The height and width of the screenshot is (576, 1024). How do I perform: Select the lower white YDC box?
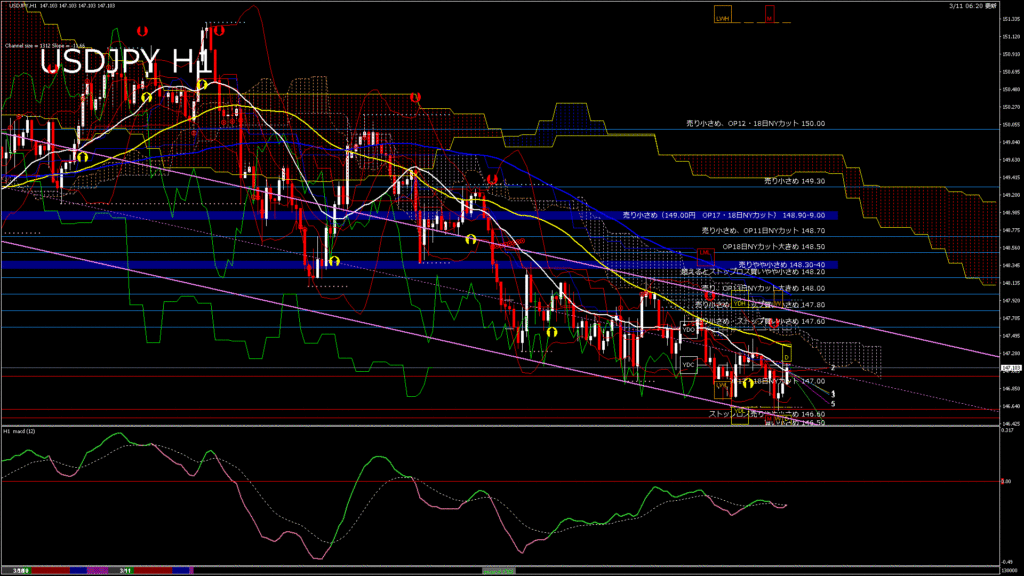coord(687,365)
